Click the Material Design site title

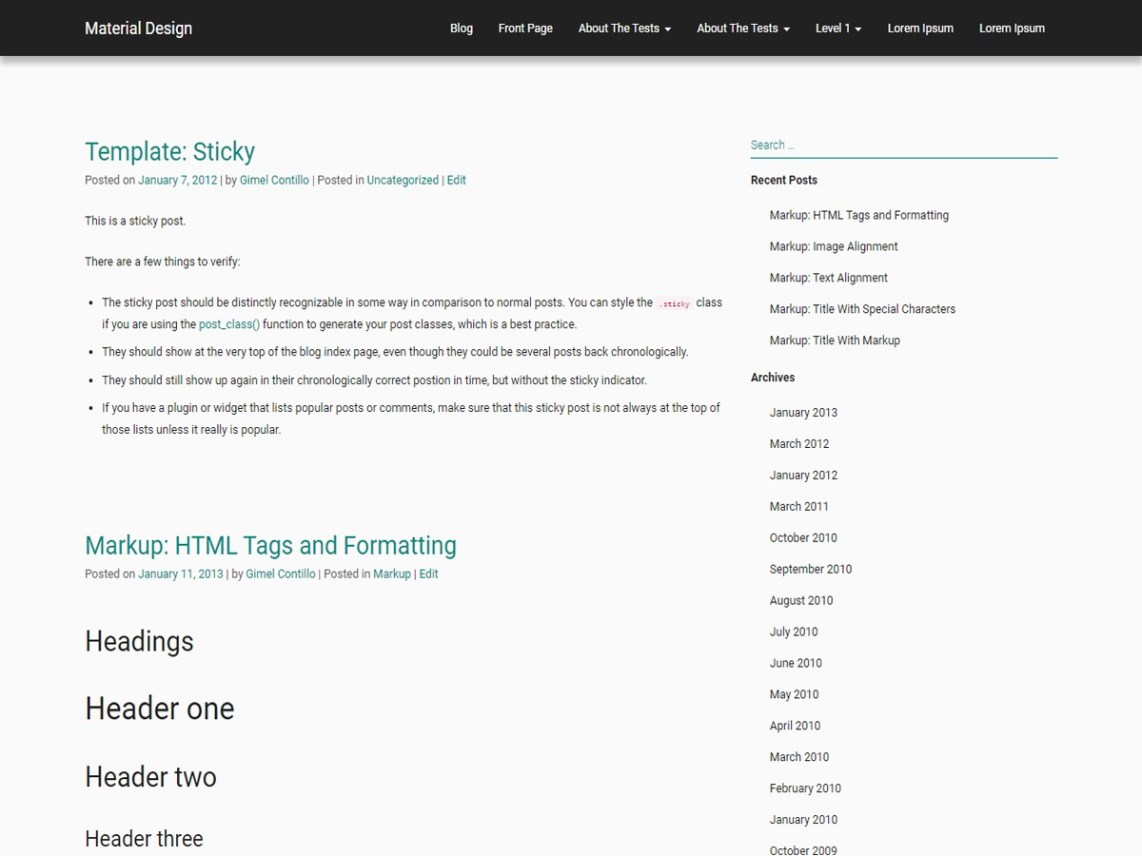tap(137, 28)
